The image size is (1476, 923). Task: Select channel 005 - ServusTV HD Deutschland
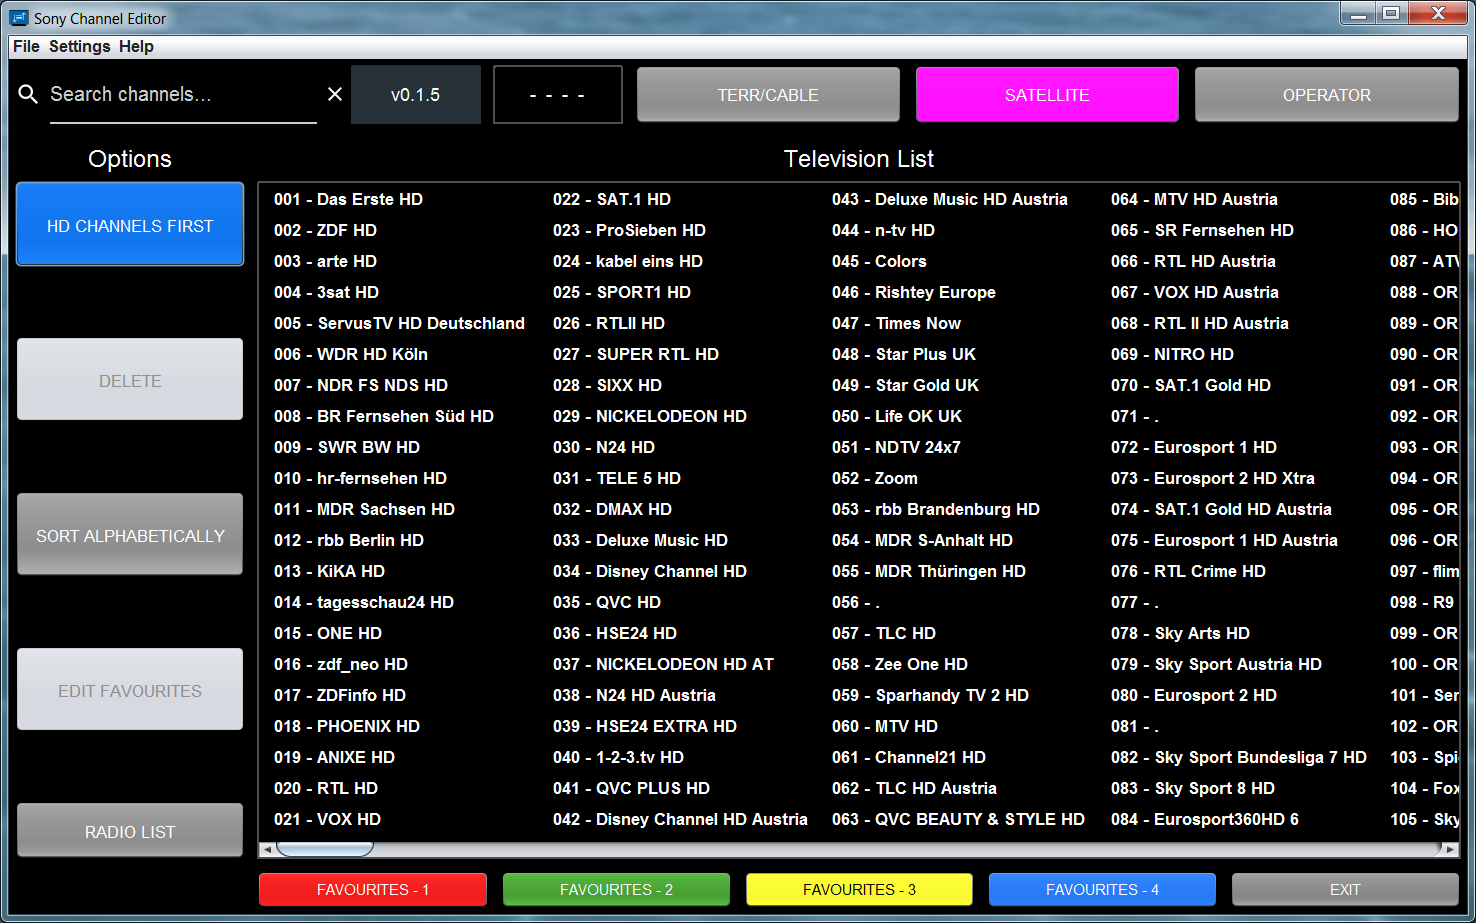coord(399,323)
